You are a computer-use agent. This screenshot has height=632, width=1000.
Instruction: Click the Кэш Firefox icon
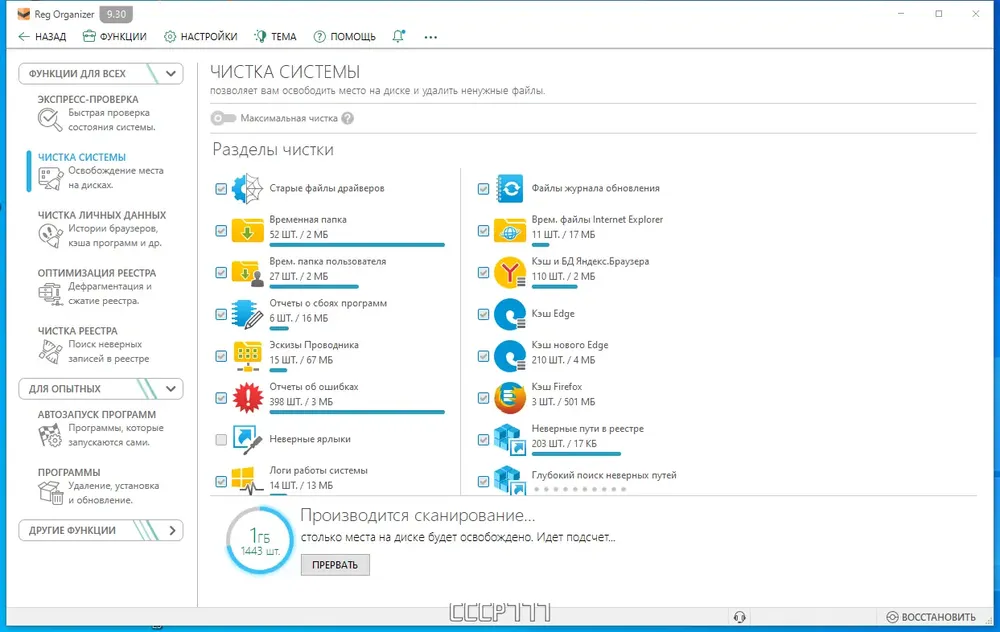coord(510,398)
